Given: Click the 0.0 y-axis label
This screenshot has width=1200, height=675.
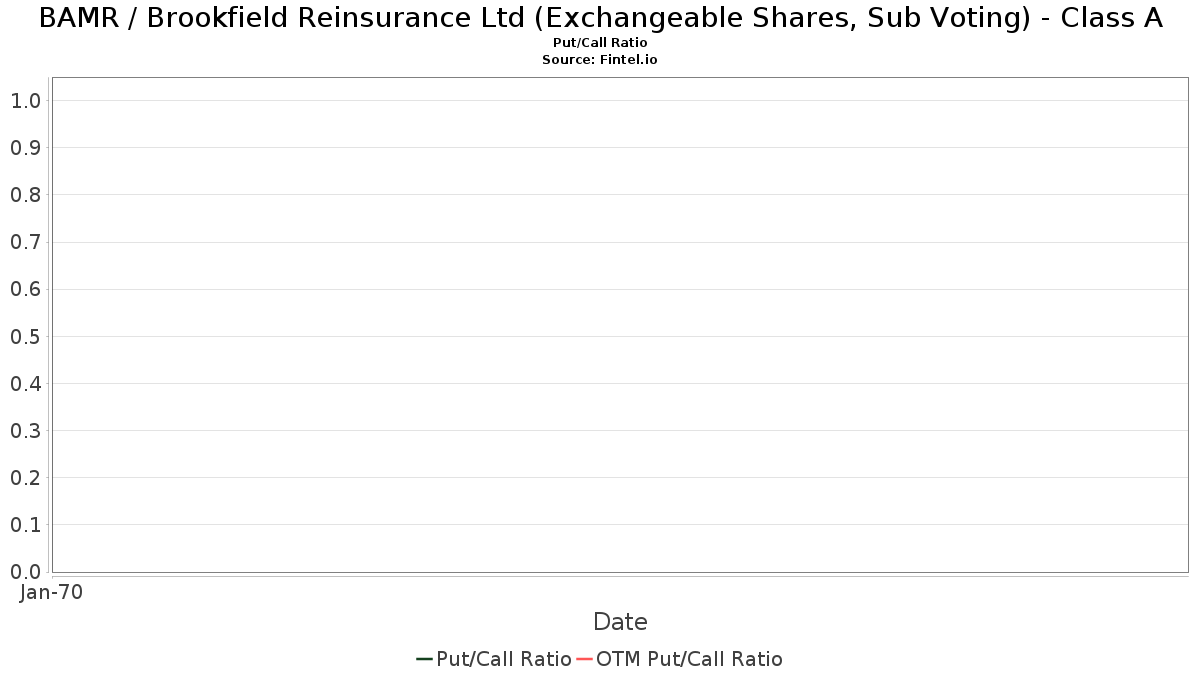Looking at the screenshot, I should pos(25,571).
